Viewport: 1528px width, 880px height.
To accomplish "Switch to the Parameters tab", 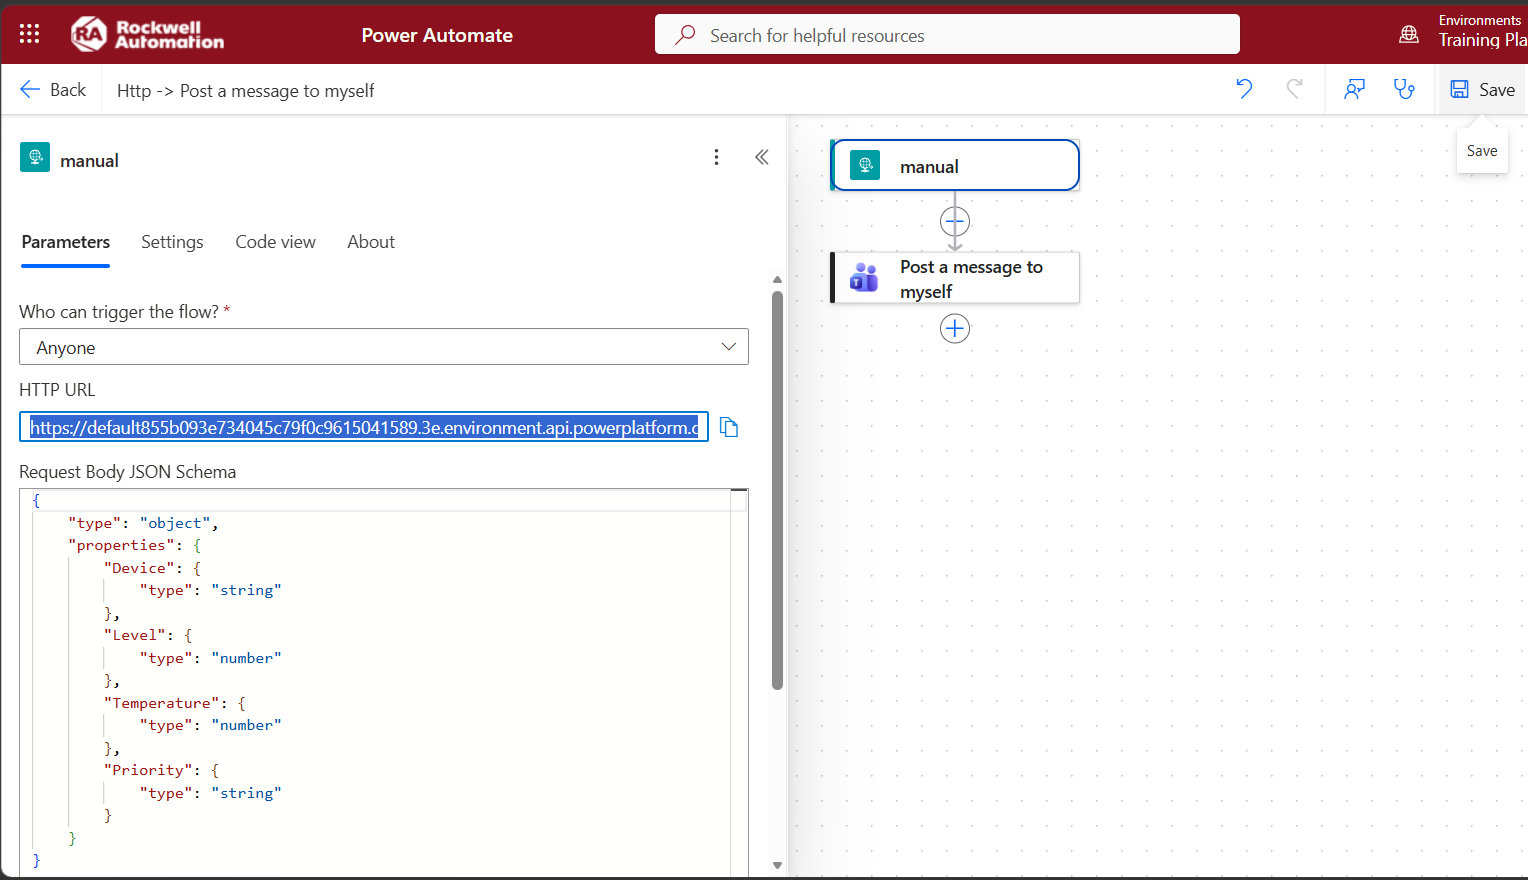I will 66,242.
